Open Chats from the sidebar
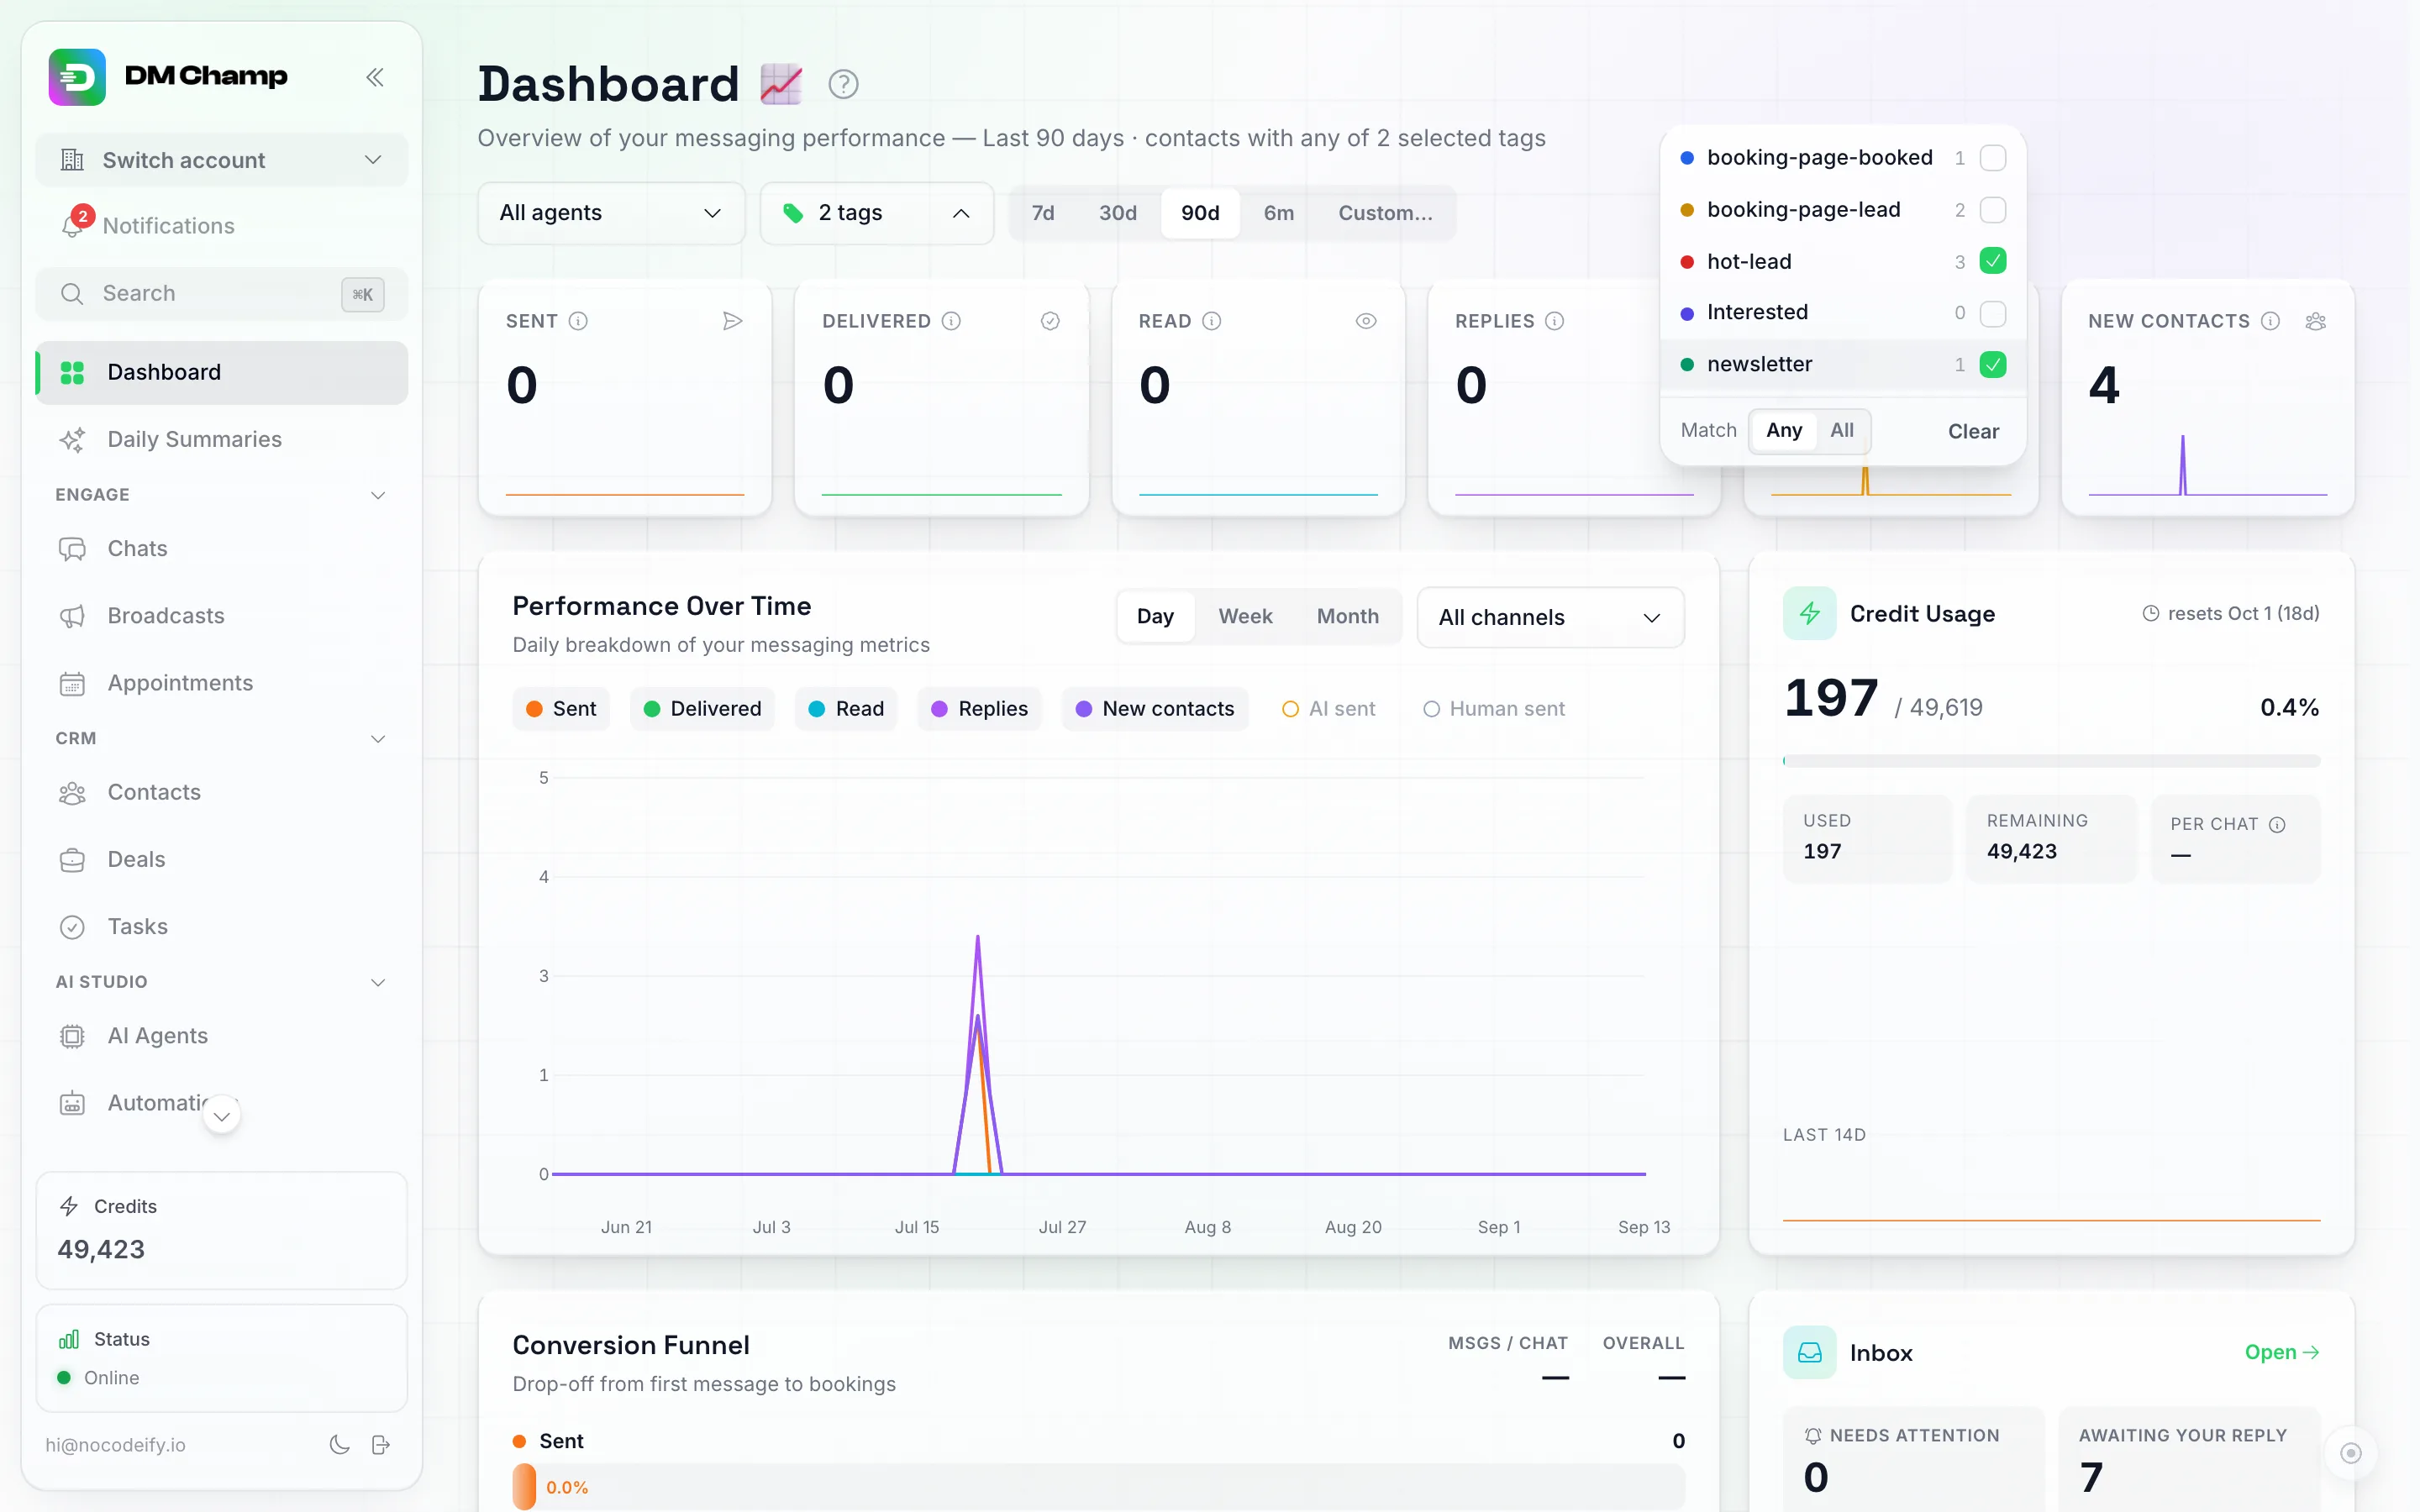Screen dimensions: 2420x1512 221,548
